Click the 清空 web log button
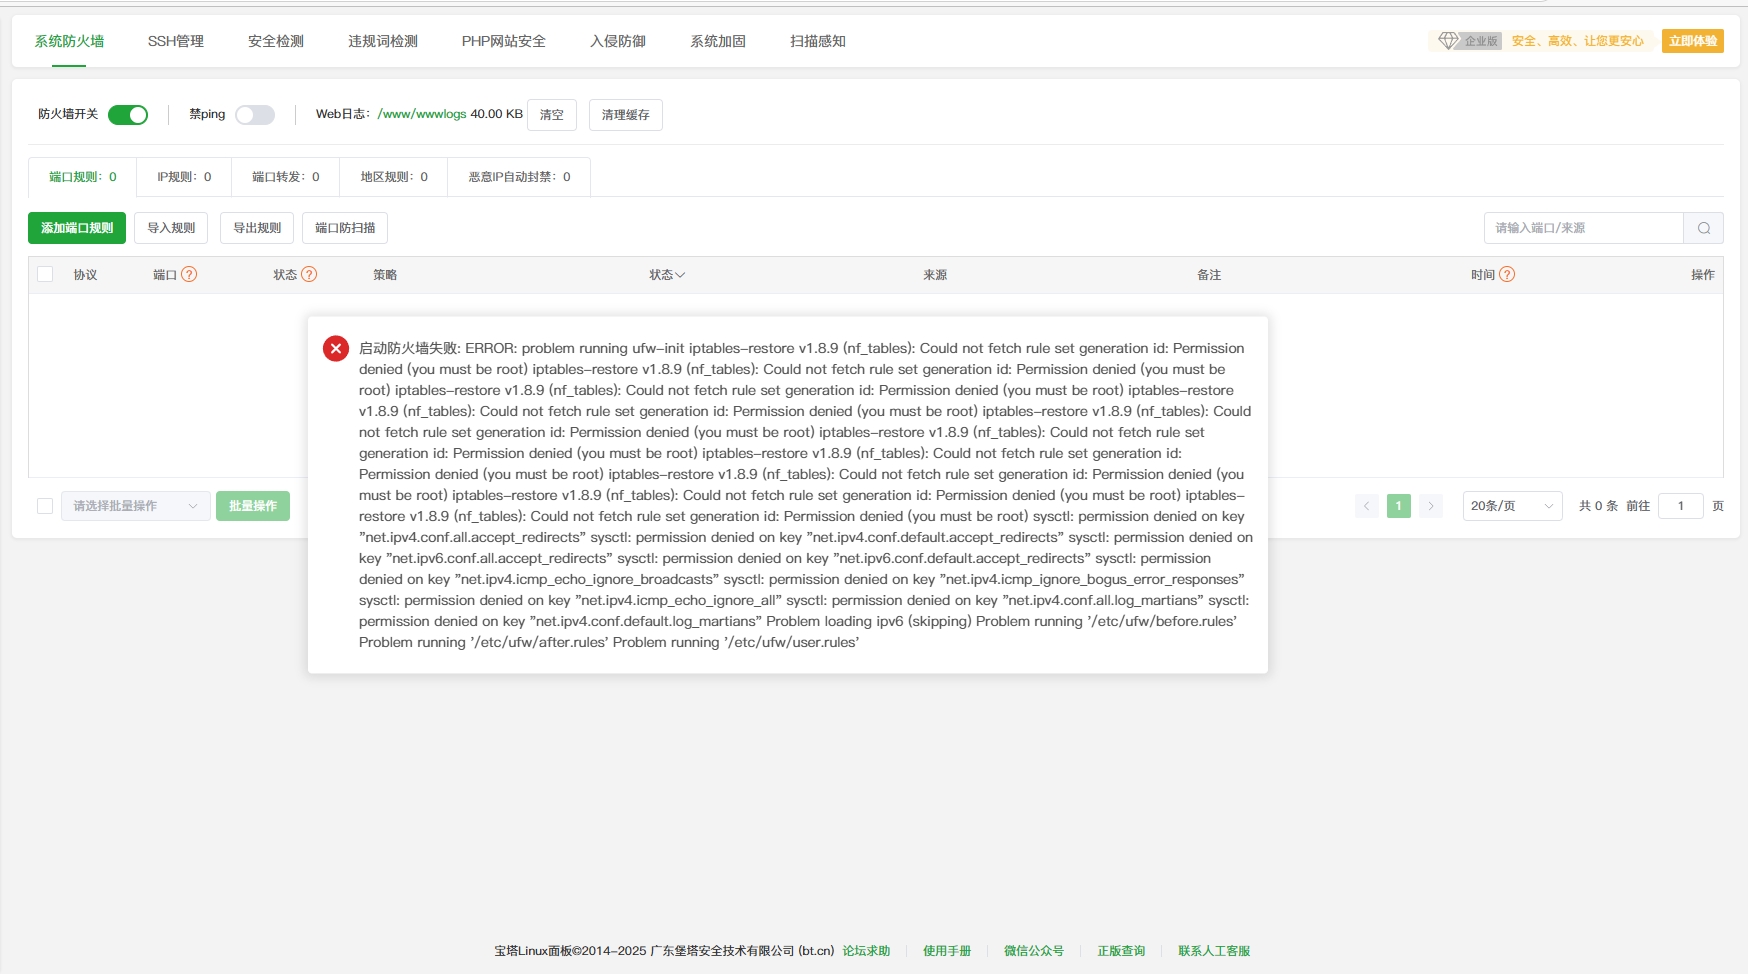Image resolution: width=1748 pixels, height=974 pixels. 552,115
